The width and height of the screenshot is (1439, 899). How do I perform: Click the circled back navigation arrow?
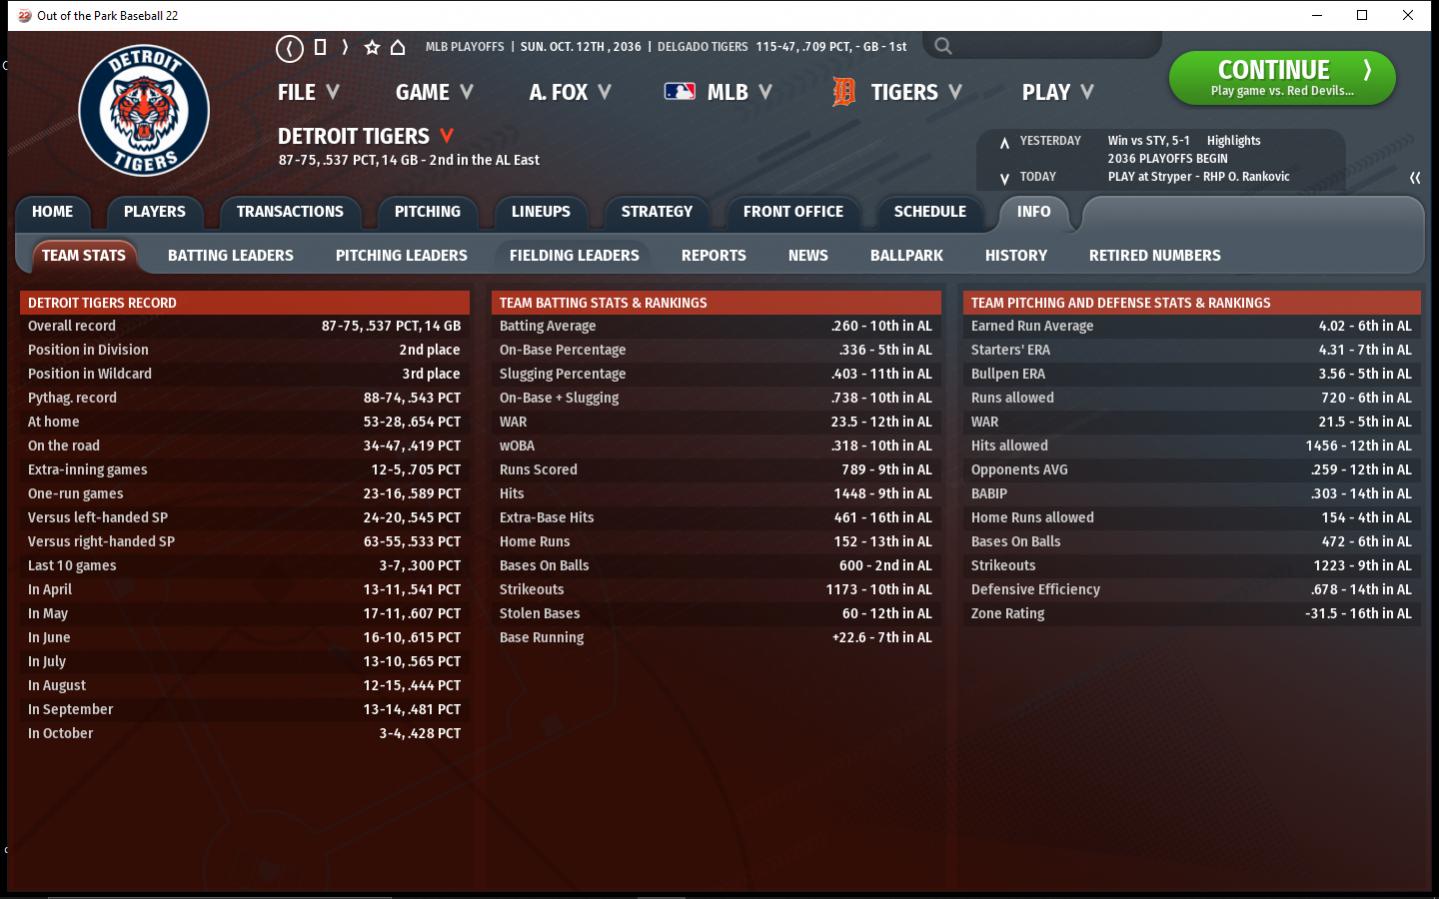click(x=289, y=48)
